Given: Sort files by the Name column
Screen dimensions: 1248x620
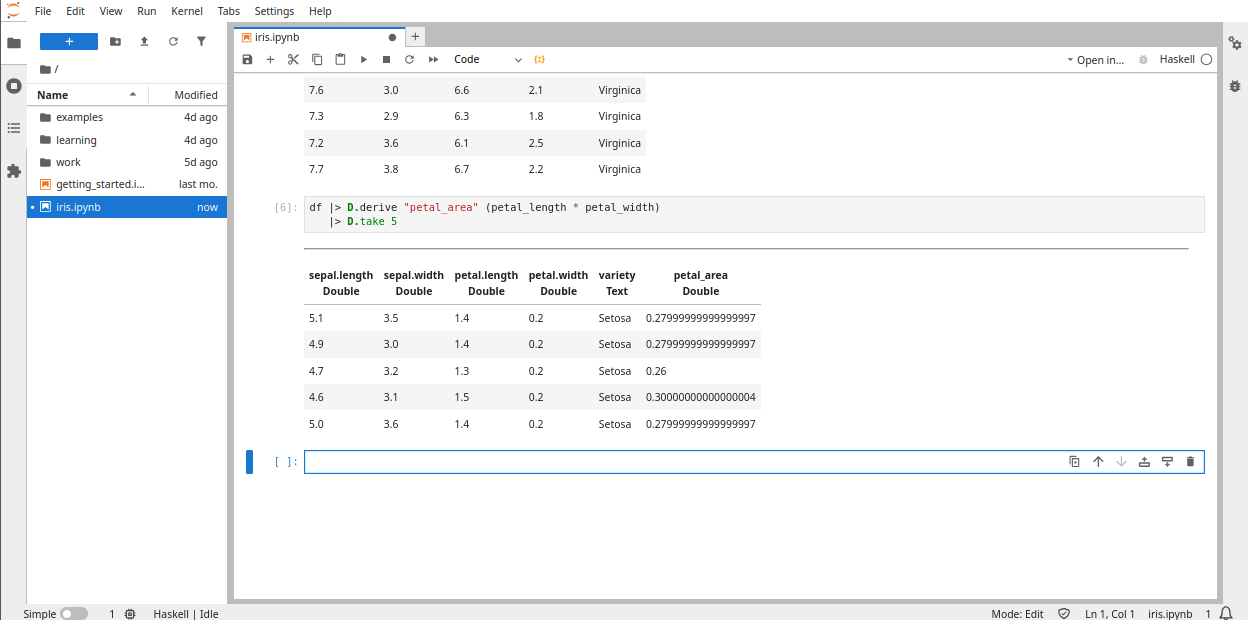Looking at the screenshot, I should (87, 95).
